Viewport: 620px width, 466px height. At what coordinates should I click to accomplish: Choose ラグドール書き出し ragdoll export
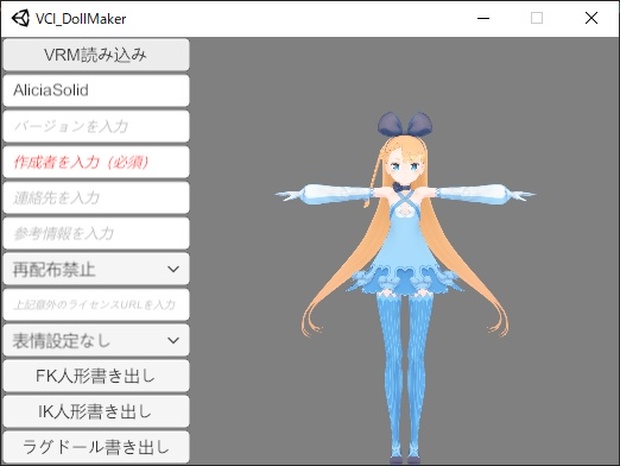pyautogui.click(x=96, y=447)
